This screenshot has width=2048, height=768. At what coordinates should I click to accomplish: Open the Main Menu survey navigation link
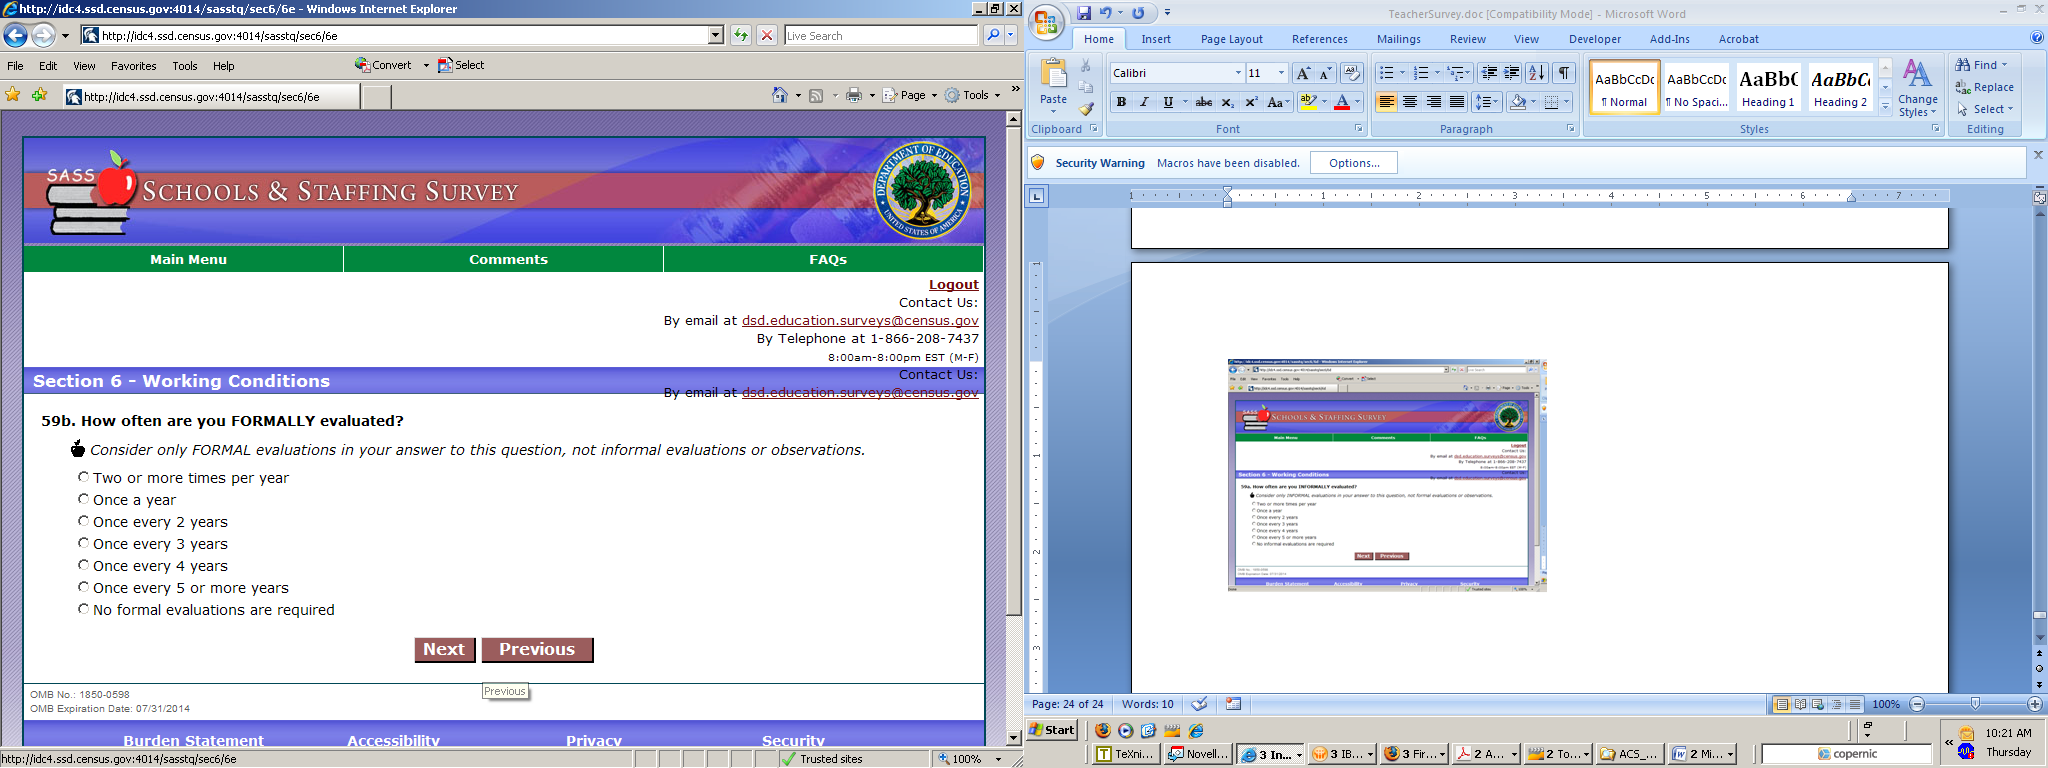(188, 259)
